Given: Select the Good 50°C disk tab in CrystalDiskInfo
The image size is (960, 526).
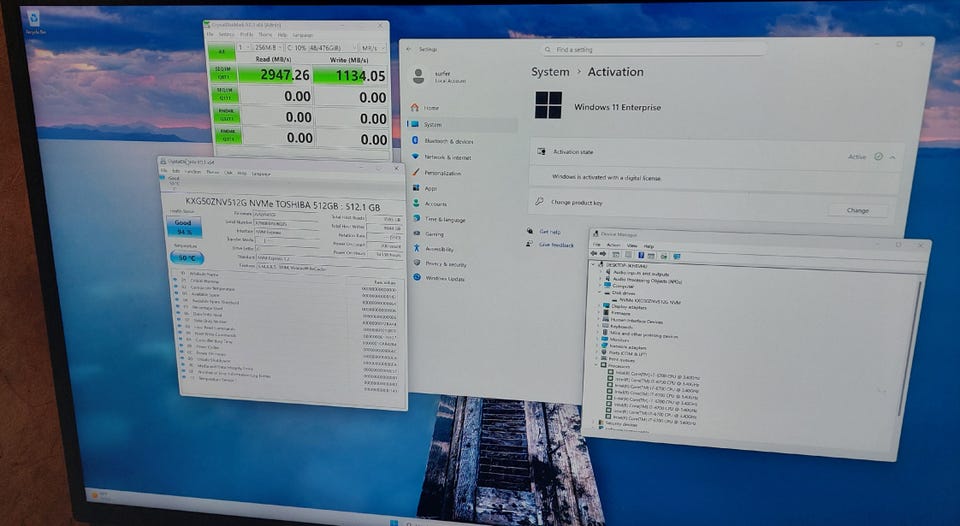Looking at the screenshot, I should [174, 181].
